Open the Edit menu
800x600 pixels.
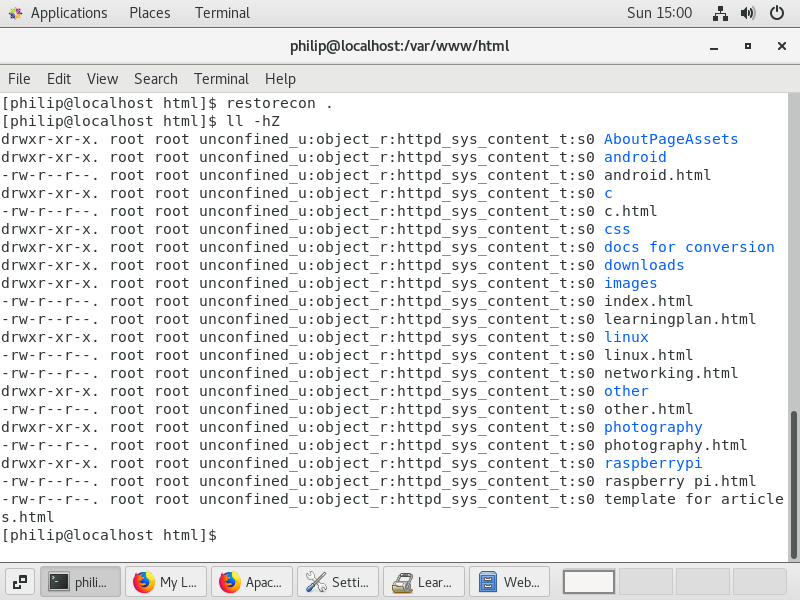tap(59, 79)
